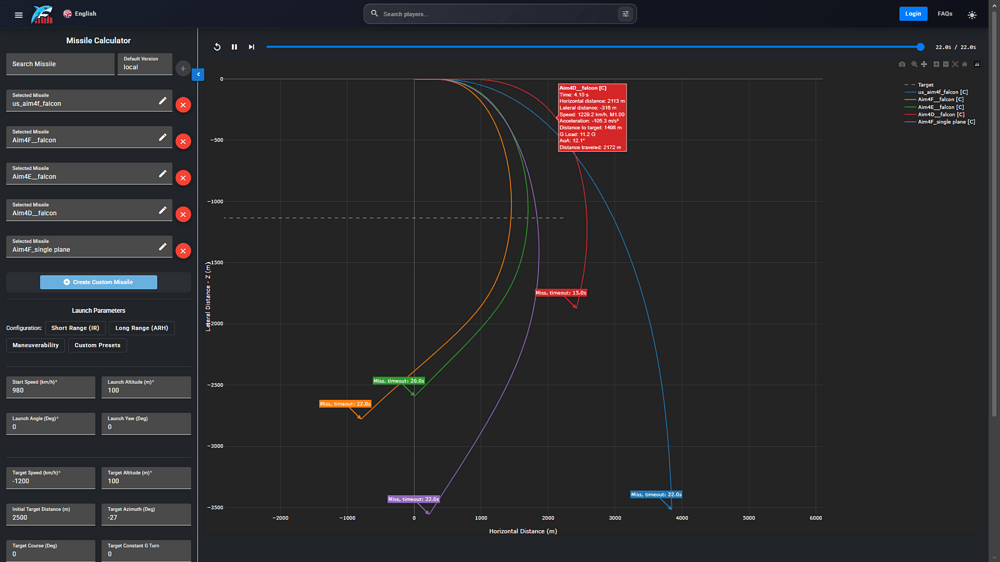
Task: Click the Launch Altitude input
Action: pyautogui.click(x=146, y=387)
